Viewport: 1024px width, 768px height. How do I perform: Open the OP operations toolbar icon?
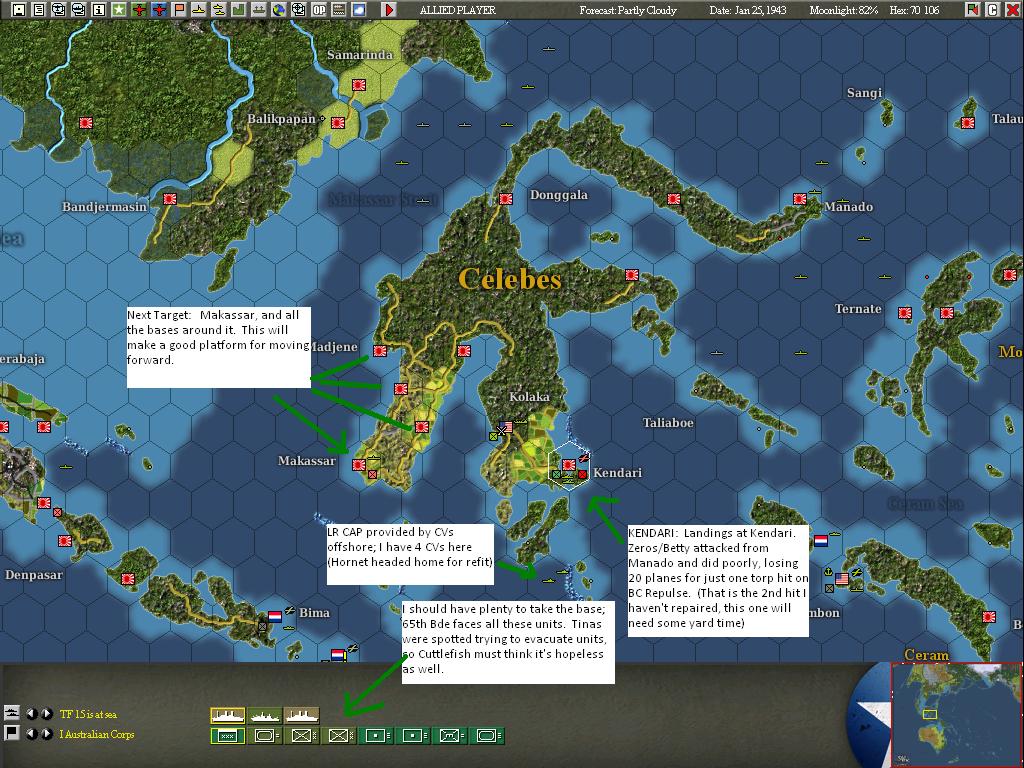tap(319, 9)
